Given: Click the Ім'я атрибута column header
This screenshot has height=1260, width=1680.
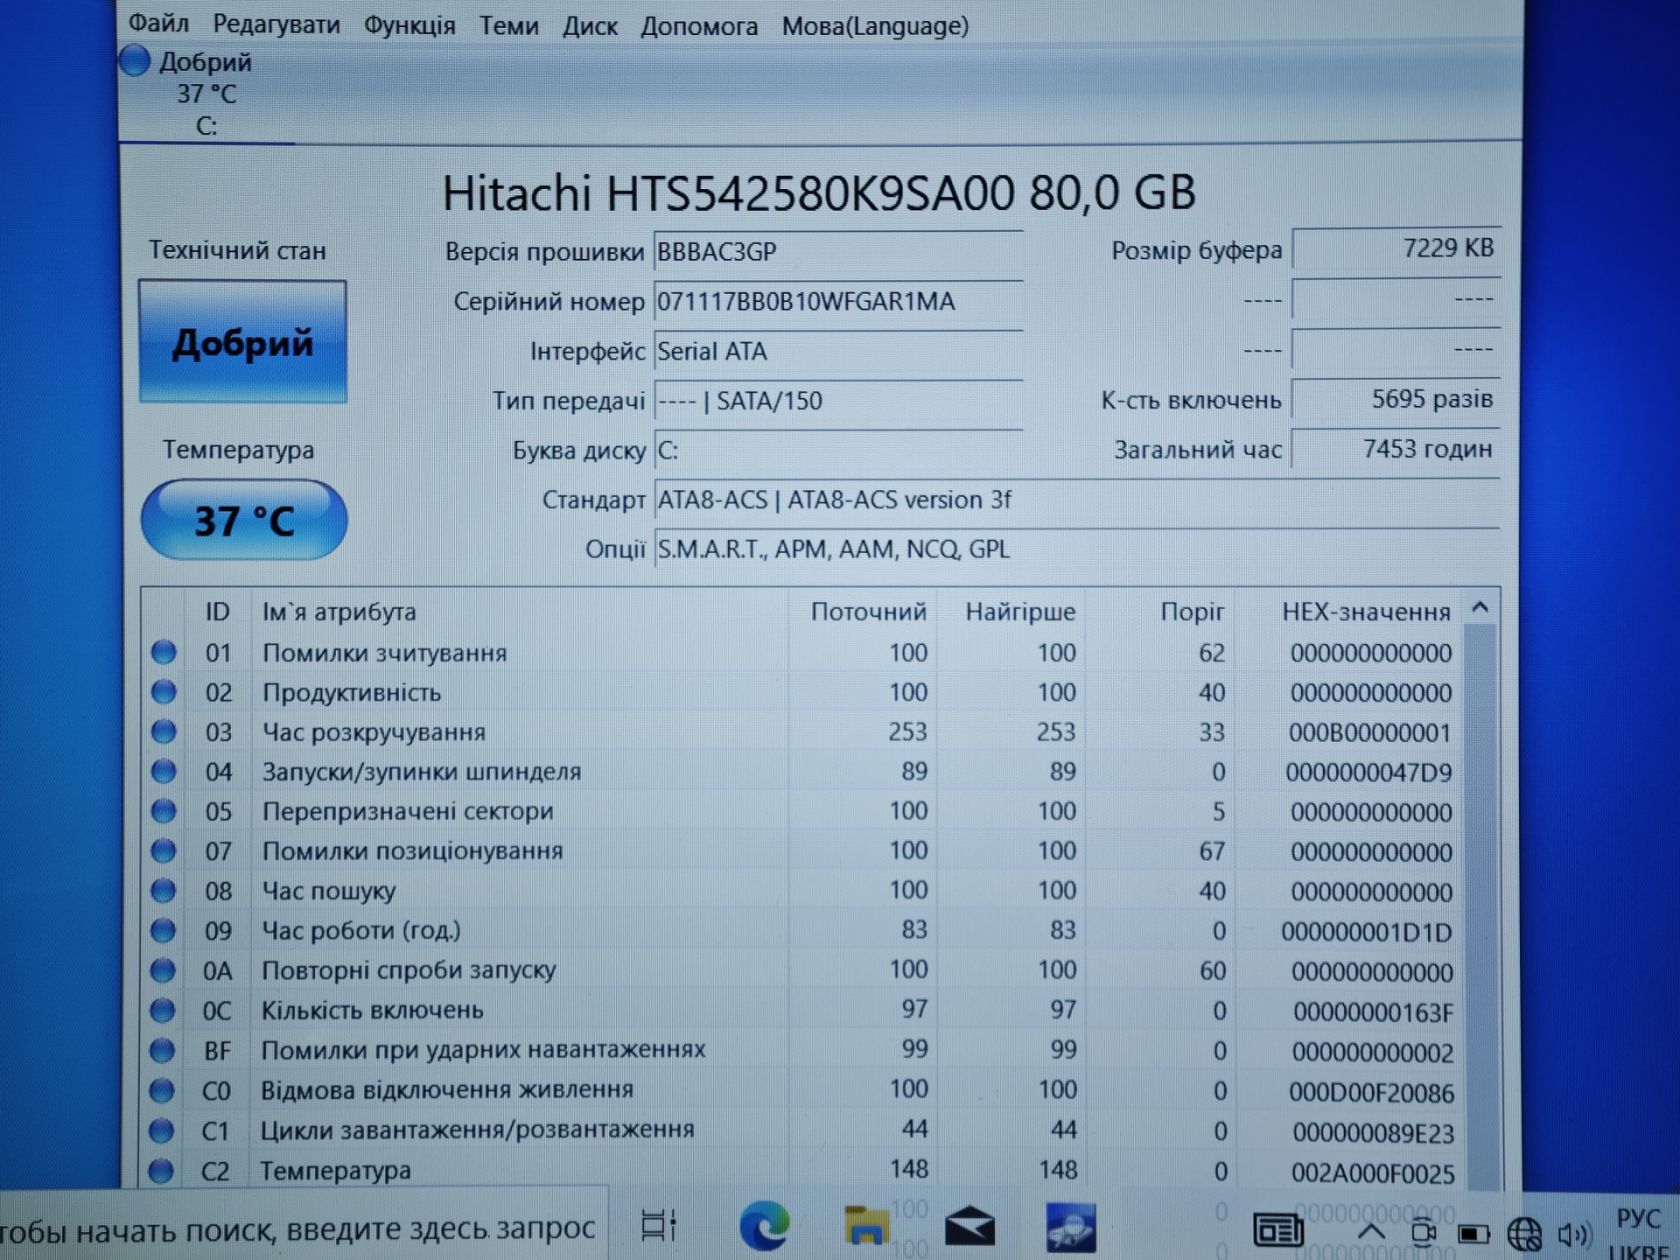Looking at the screenshot, I should (339, 612).
